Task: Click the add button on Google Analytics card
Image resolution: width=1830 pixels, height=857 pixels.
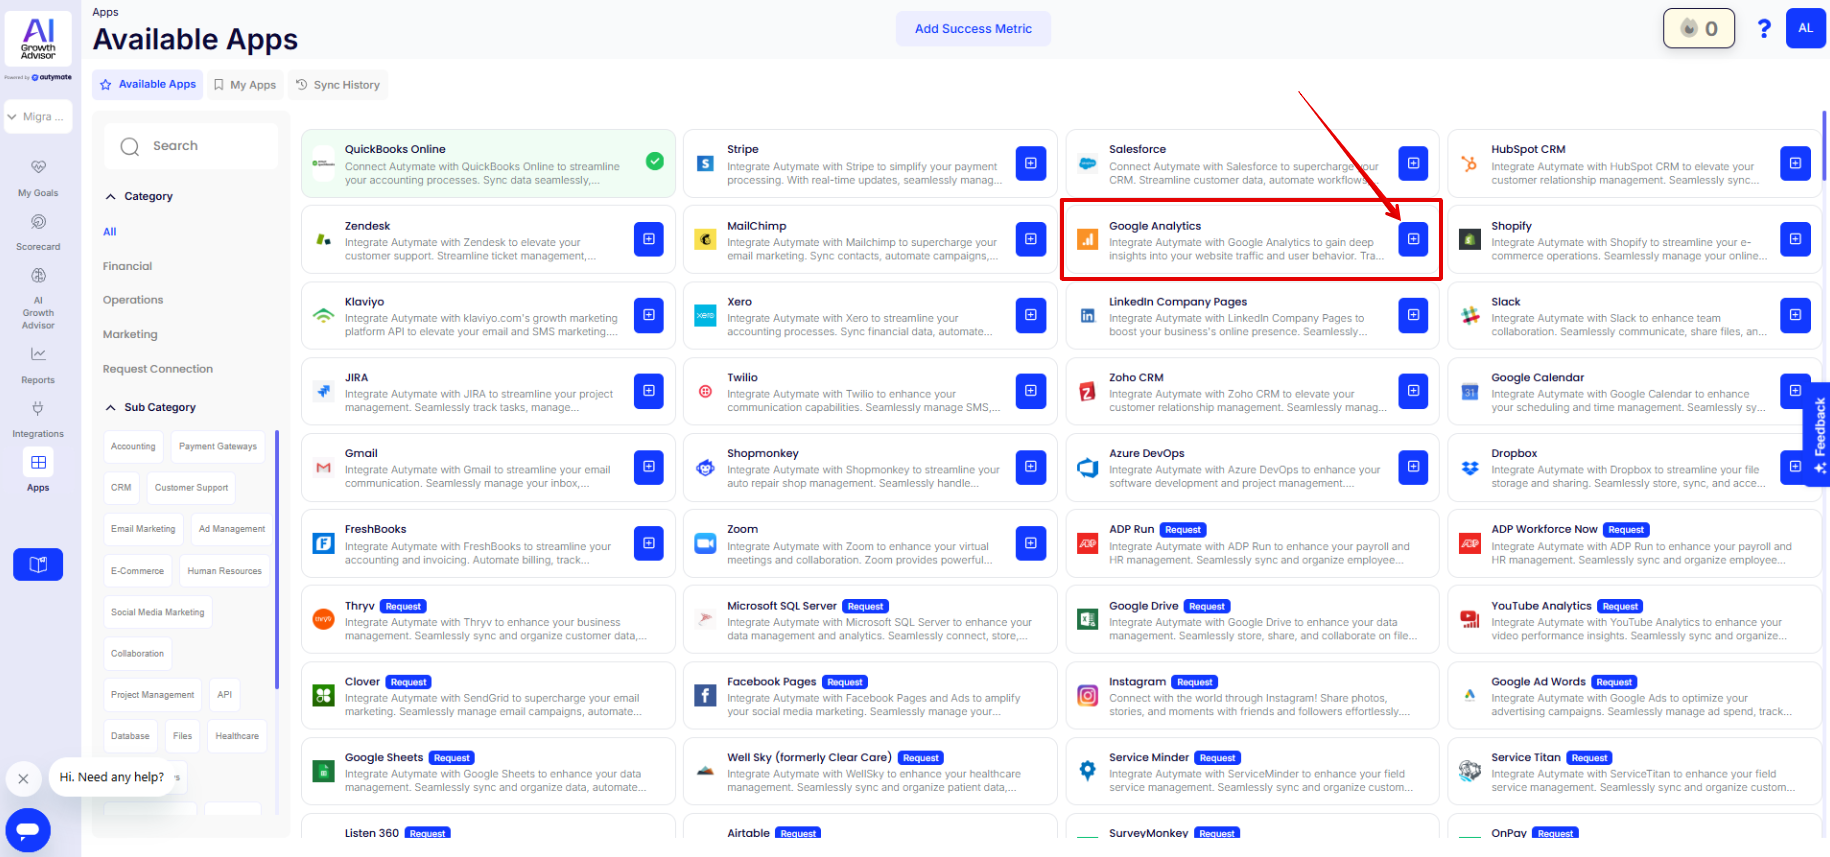Action: (1412, 239)
